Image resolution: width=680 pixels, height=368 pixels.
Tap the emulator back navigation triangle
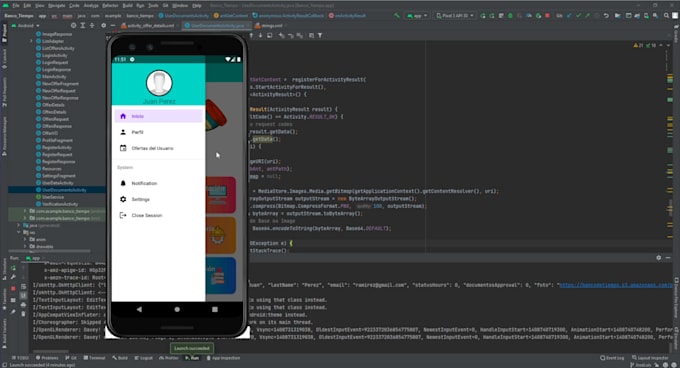(139, 309)
